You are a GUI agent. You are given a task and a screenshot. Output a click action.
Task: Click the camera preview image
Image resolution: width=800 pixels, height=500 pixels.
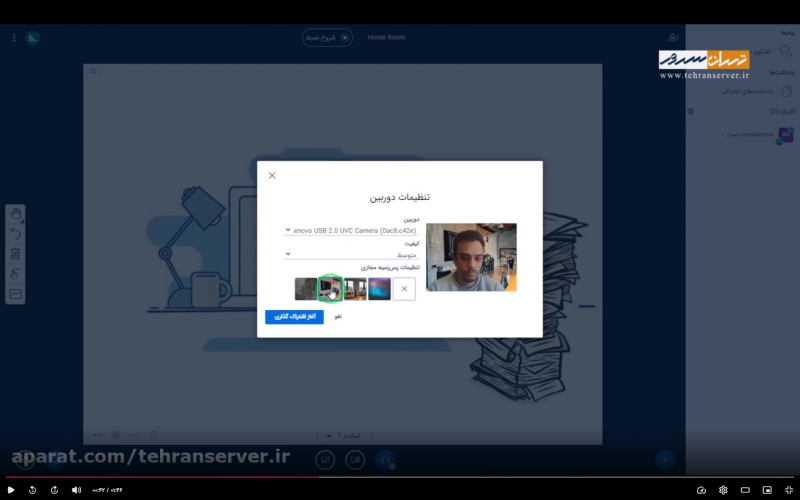click(471, 257)
